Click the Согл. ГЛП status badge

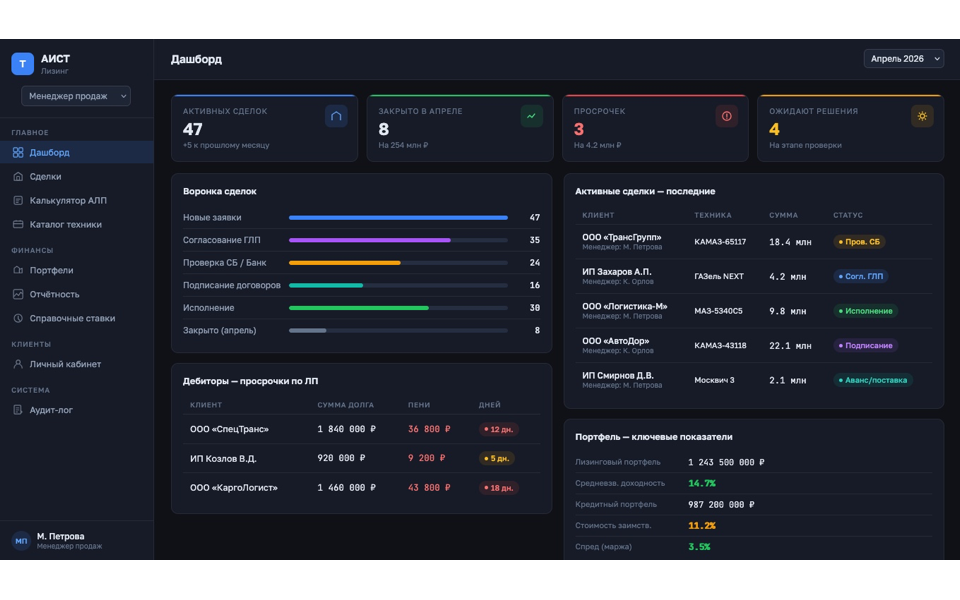point(861,276)
